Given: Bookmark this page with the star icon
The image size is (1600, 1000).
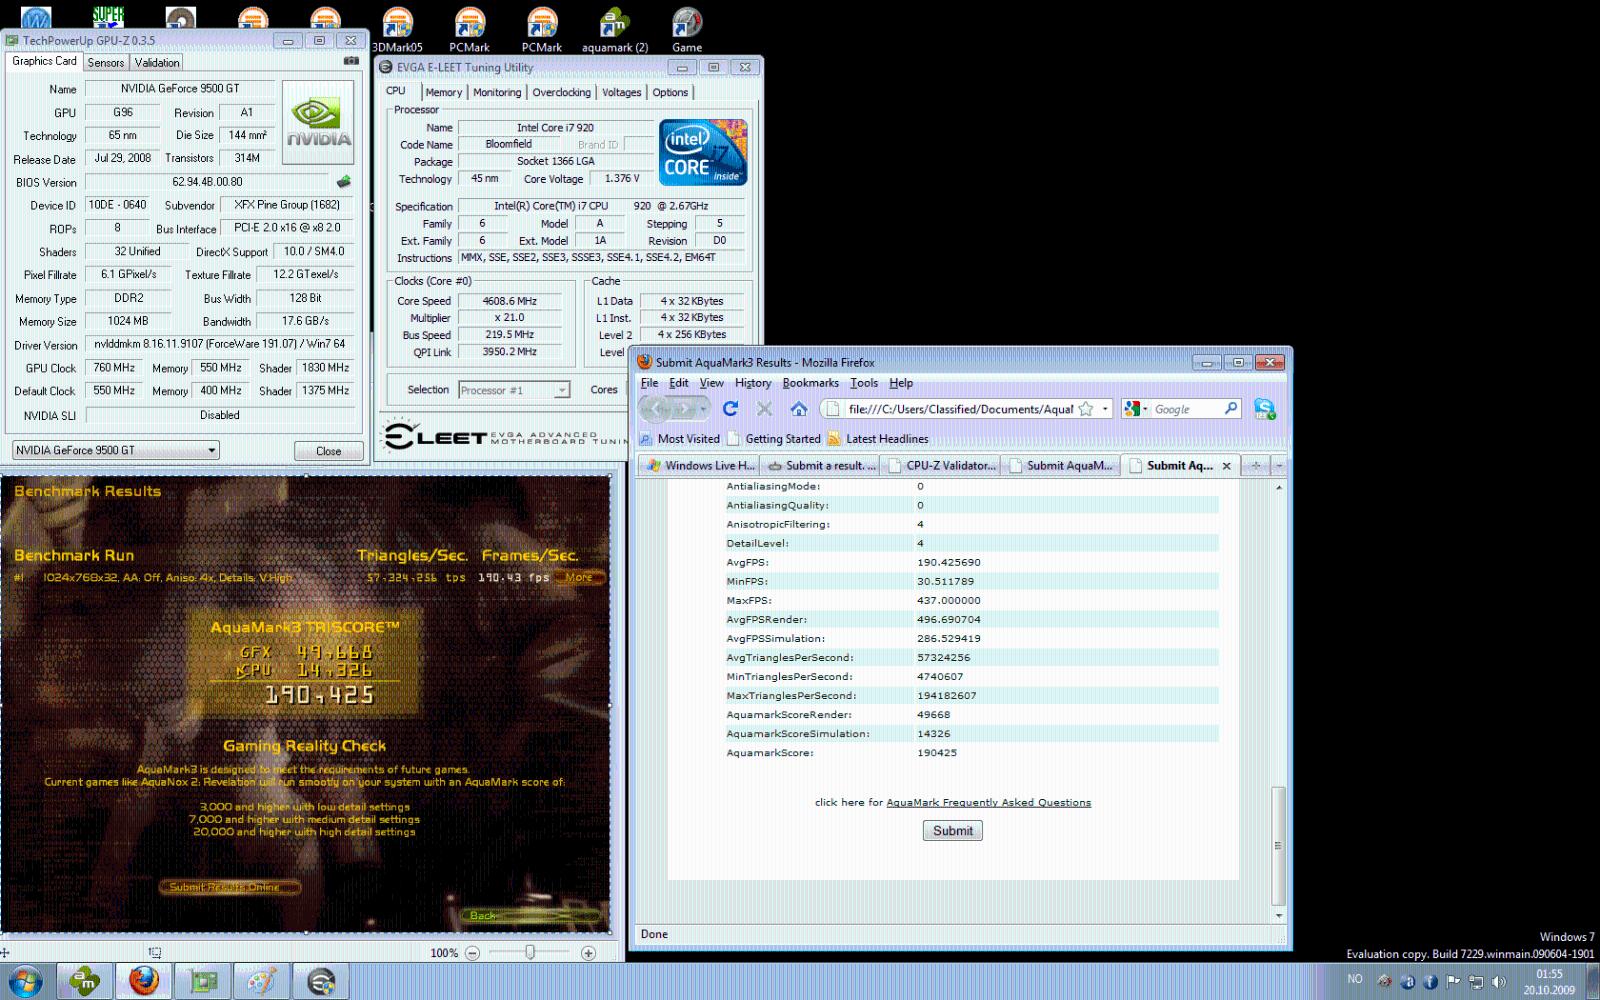Looking at the screenshot, I should 1085,409.
